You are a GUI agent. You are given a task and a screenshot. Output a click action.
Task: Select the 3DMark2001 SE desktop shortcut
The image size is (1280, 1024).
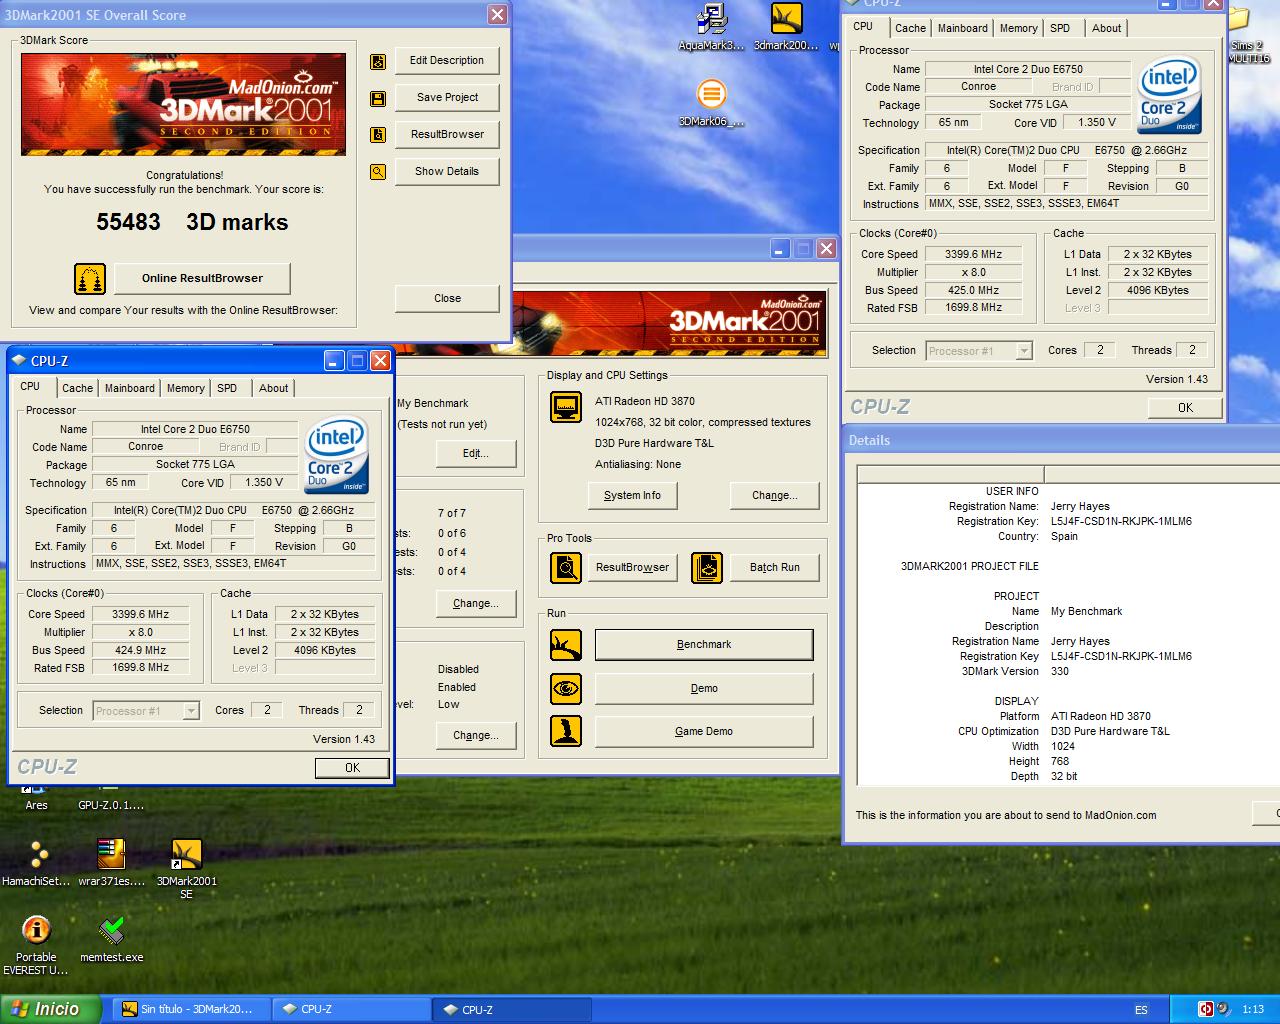pos(186,868)
